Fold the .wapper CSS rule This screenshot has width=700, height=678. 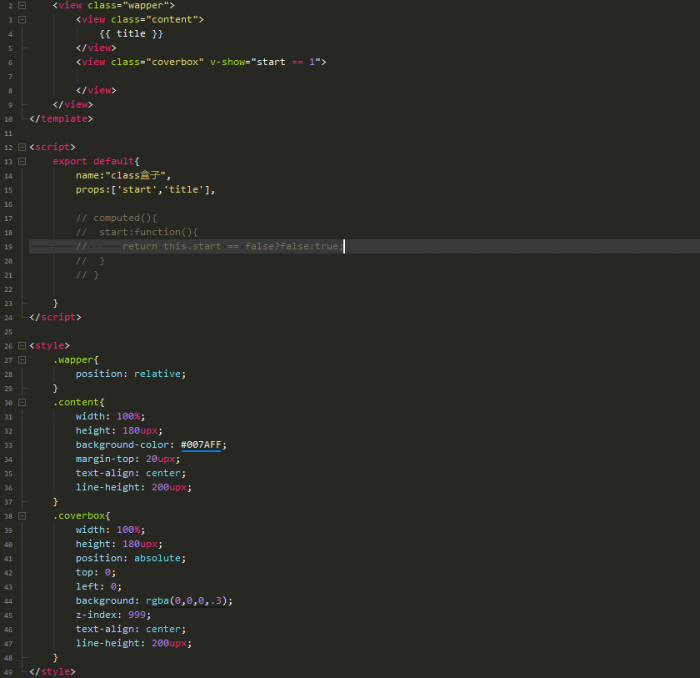coord(22,359)
